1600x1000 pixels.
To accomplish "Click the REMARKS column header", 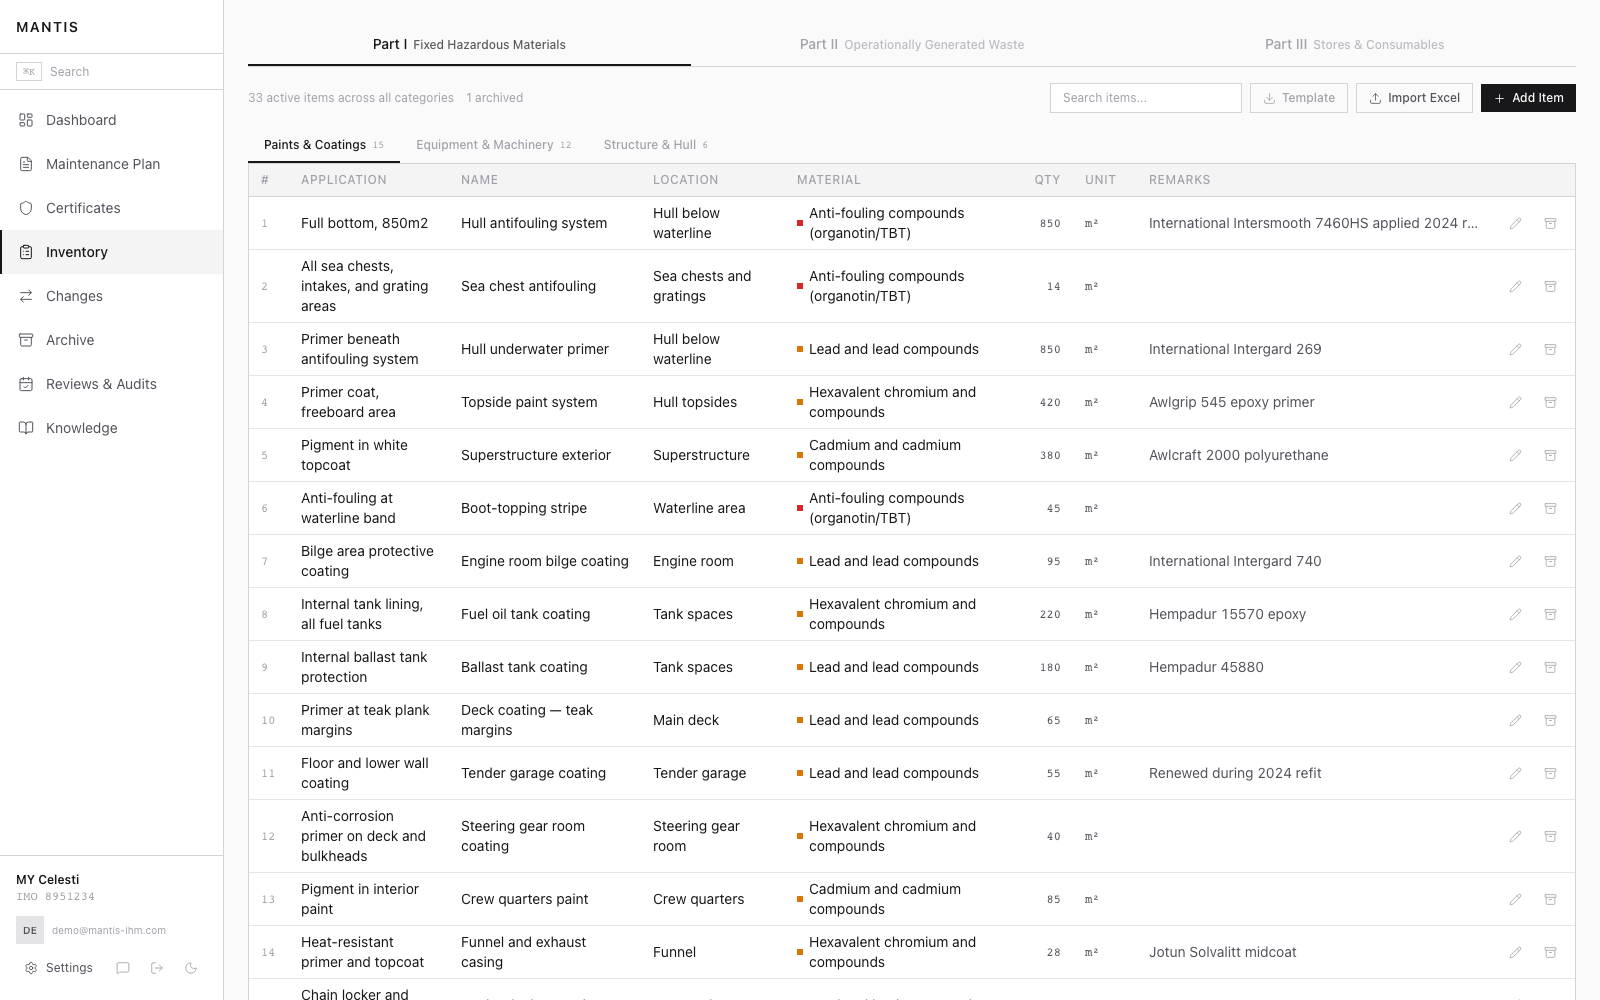I will [x=1180, y=180].
